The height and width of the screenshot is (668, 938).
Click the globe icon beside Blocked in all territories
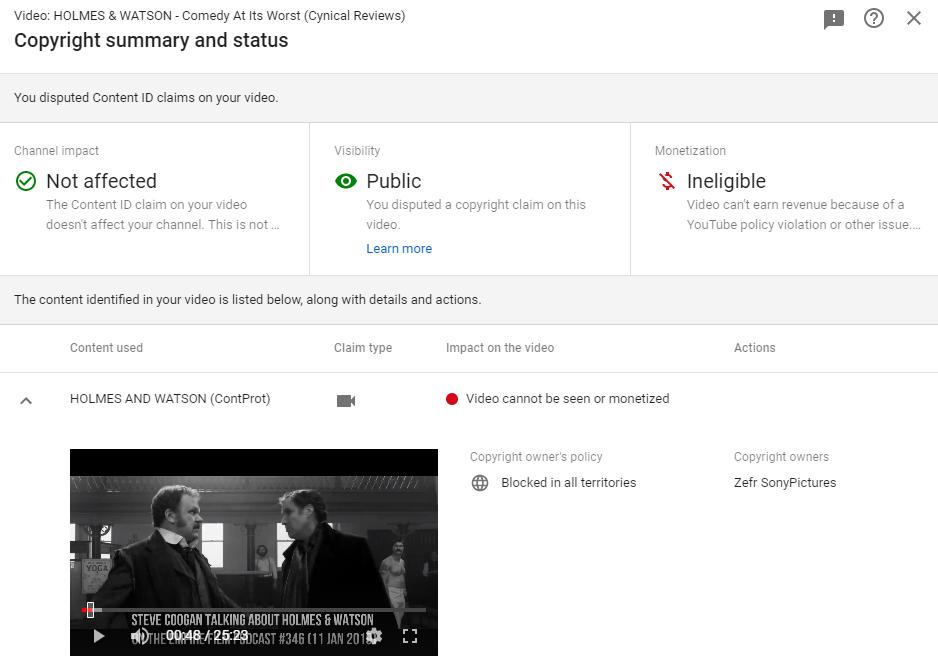[480, 483]
